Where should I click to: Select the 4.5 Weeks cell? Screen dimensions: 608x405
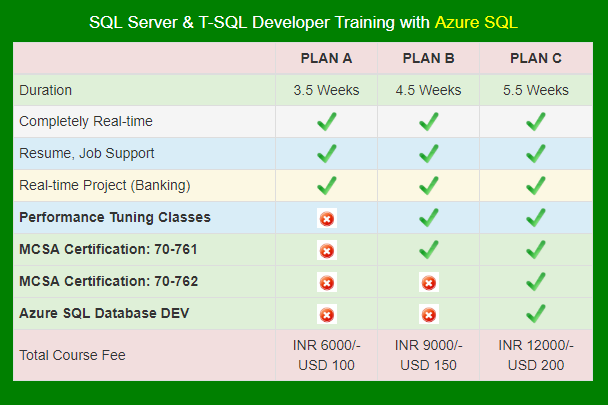point(428,90)
